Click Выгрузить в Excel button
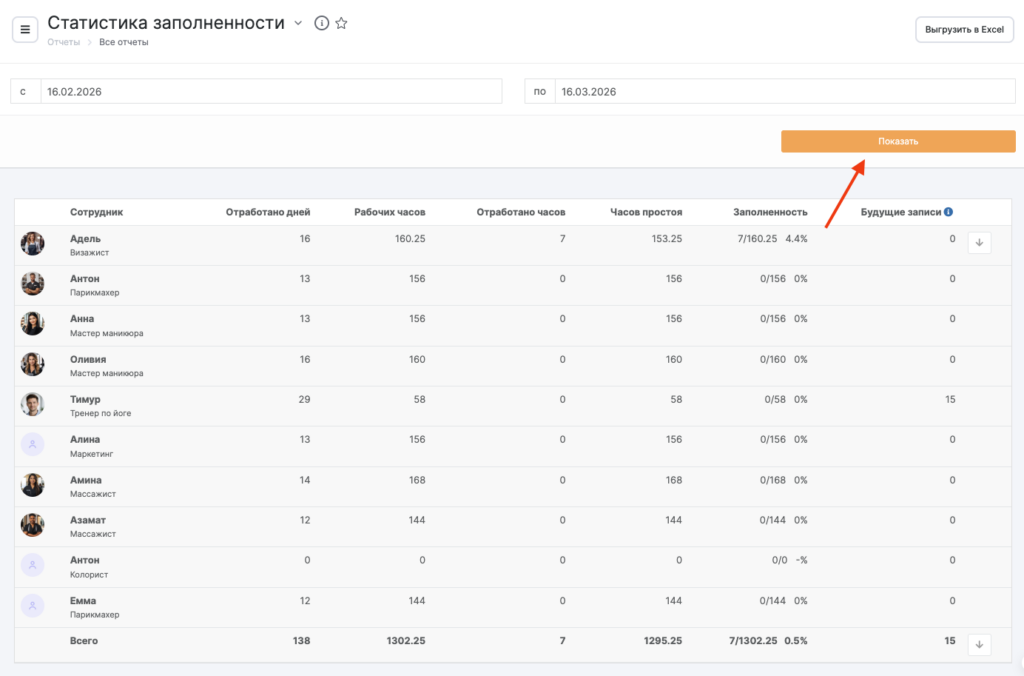This screenshot has width=1024, height=676. pos(964,29)
